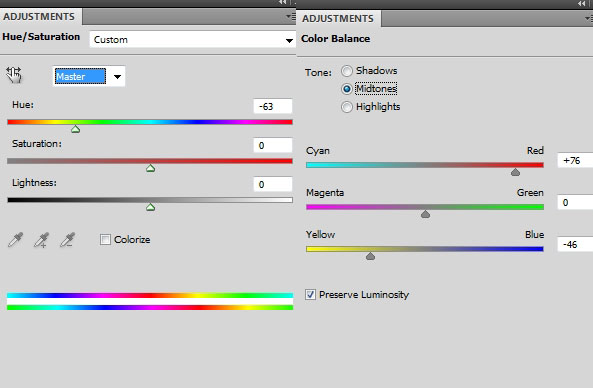Click the Hue value field showing -63
The image size is (593, 388).
click(x=273, y=106)
